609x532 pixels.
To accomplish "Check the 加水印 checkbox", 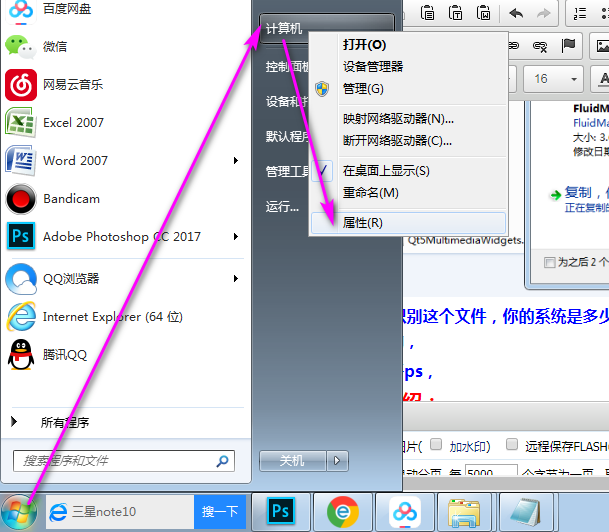I will click(436, 444).
